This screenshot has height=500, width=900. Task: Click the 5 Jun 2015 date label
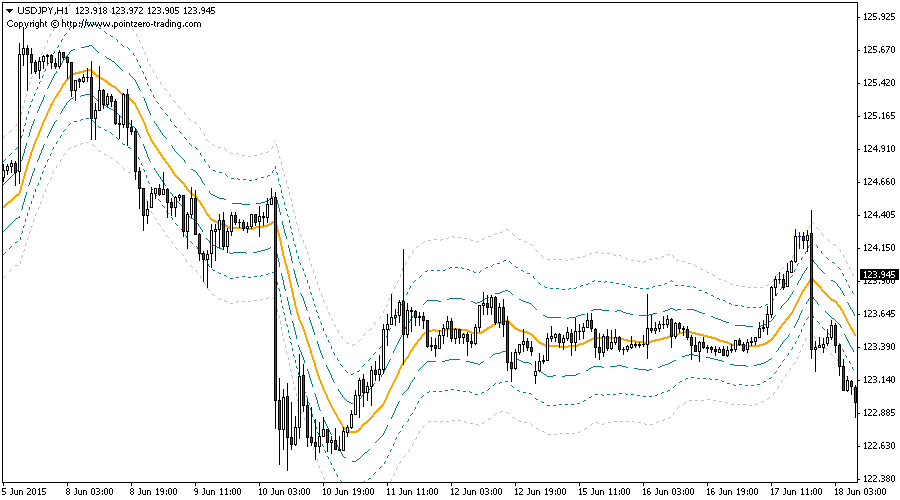pyautogui.click(x=26, y=491)
